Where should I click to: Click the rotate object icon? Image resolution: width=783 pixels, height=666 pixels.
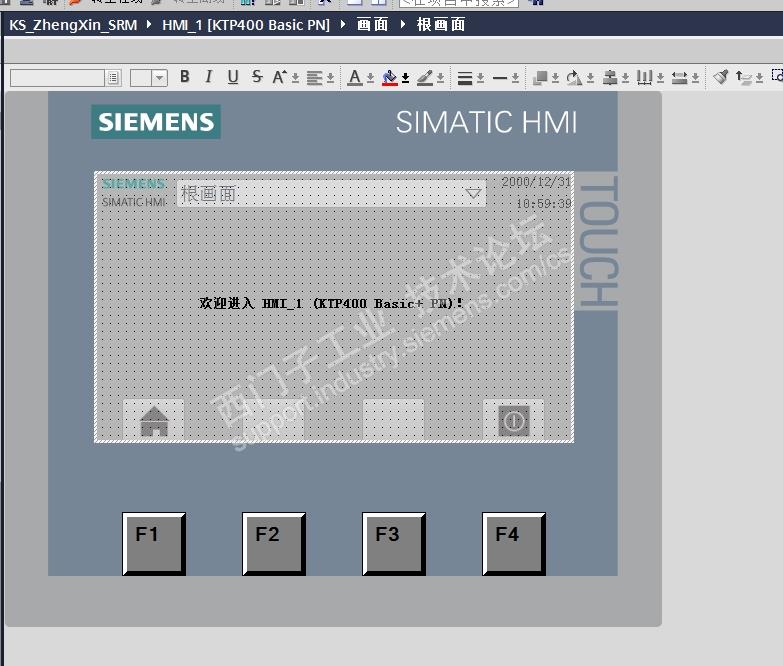coord(574,78)
